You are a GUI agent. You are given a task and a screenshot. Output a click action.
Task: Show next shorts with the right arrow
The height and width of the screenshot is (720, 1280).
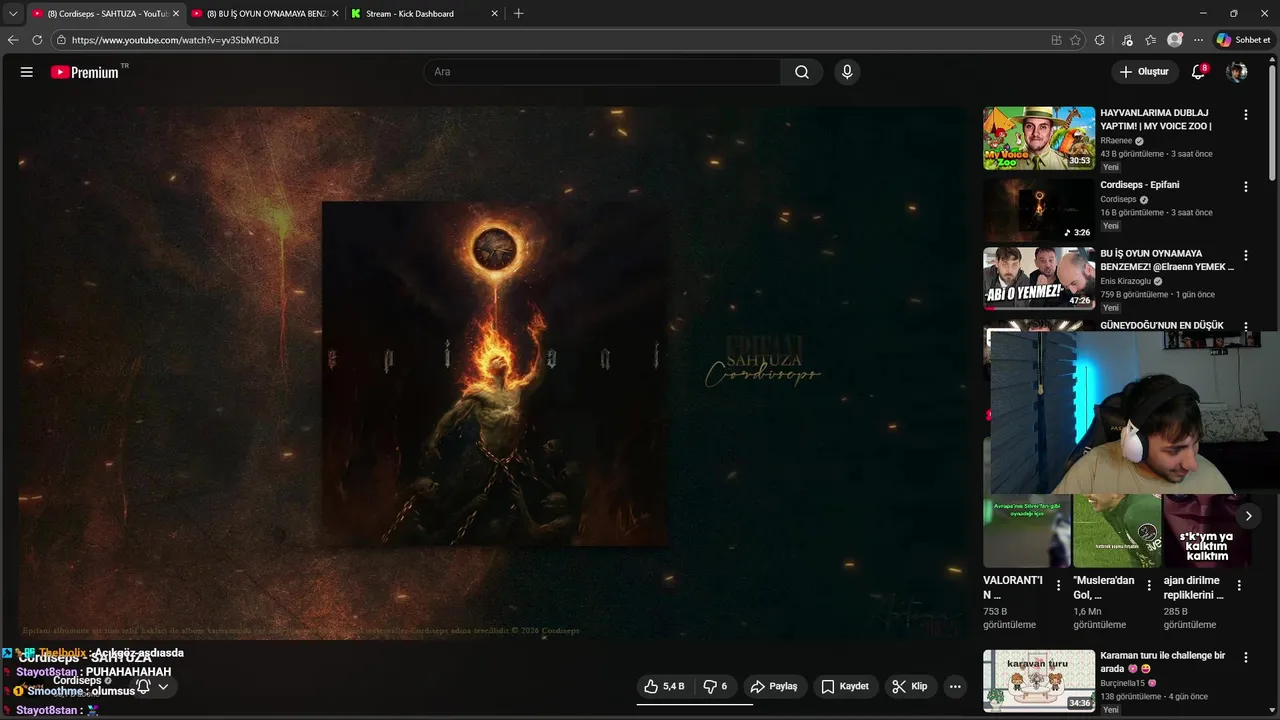click(x=1248, y=516)
